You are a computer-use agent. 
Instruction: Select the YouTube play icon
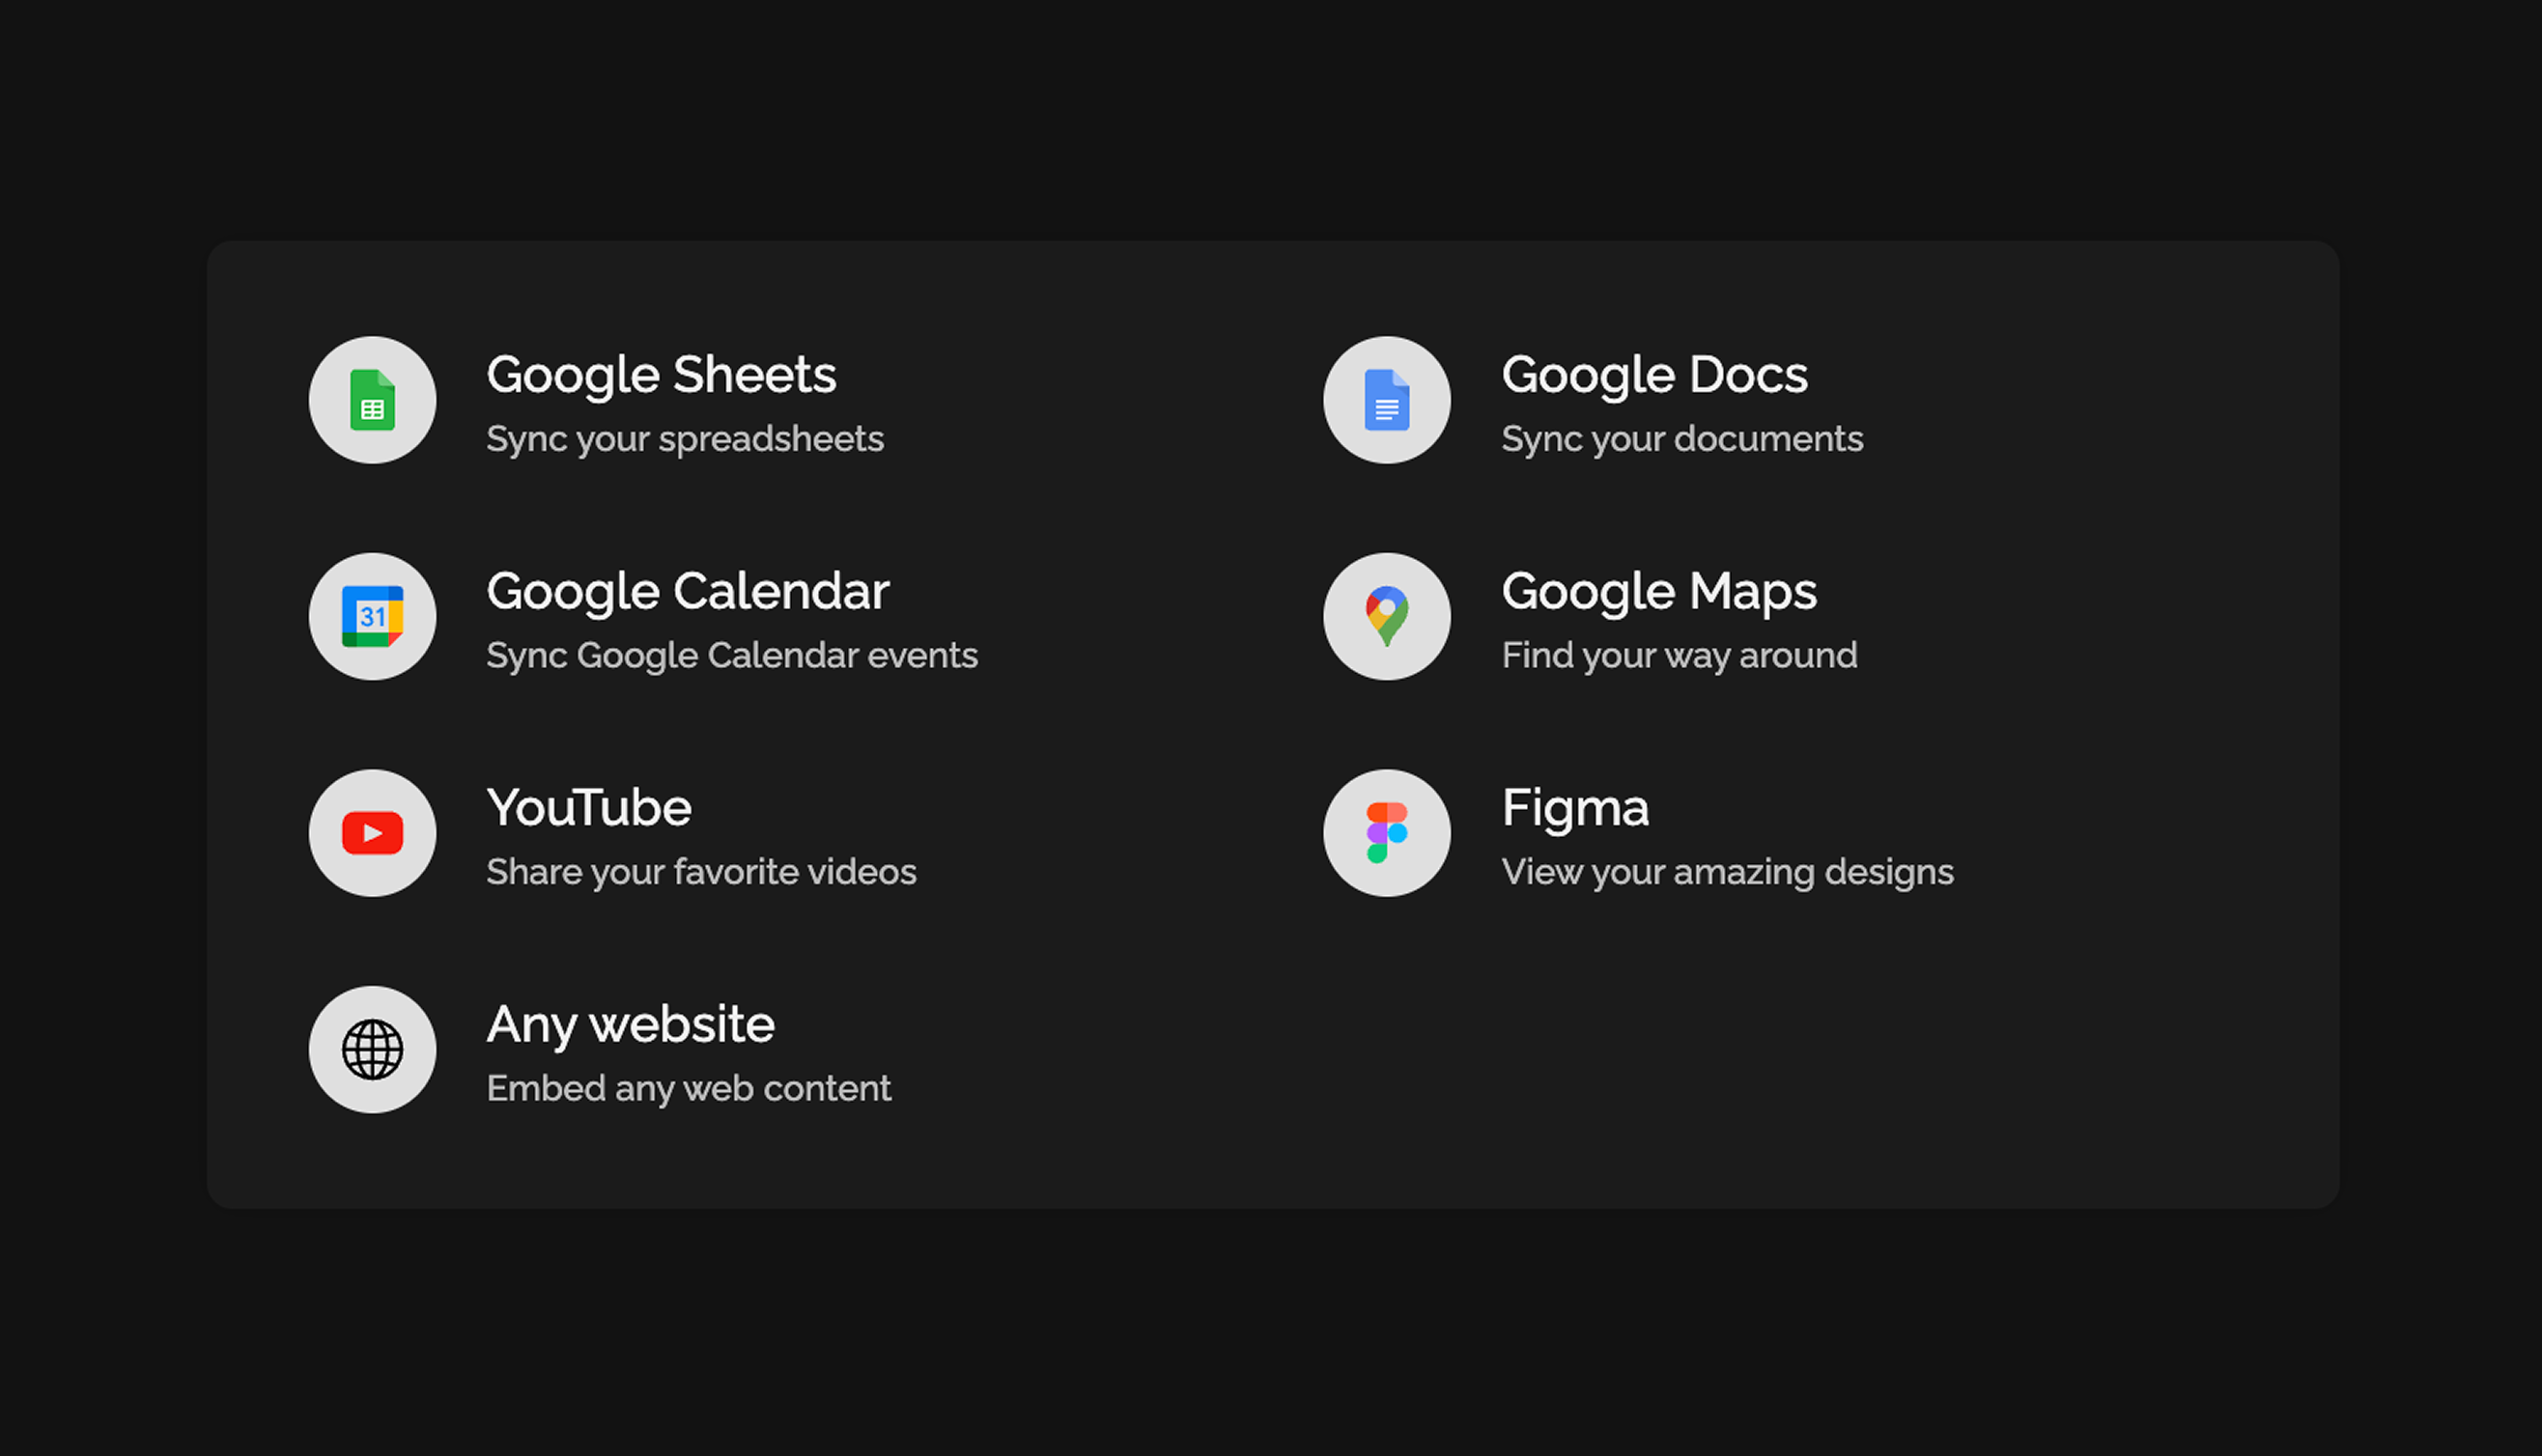click(371, 834)
